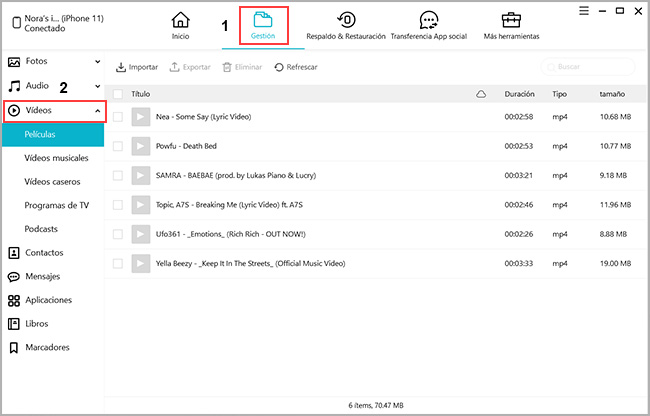Click the Mensajes chat bubble icon

click(14, 277)
